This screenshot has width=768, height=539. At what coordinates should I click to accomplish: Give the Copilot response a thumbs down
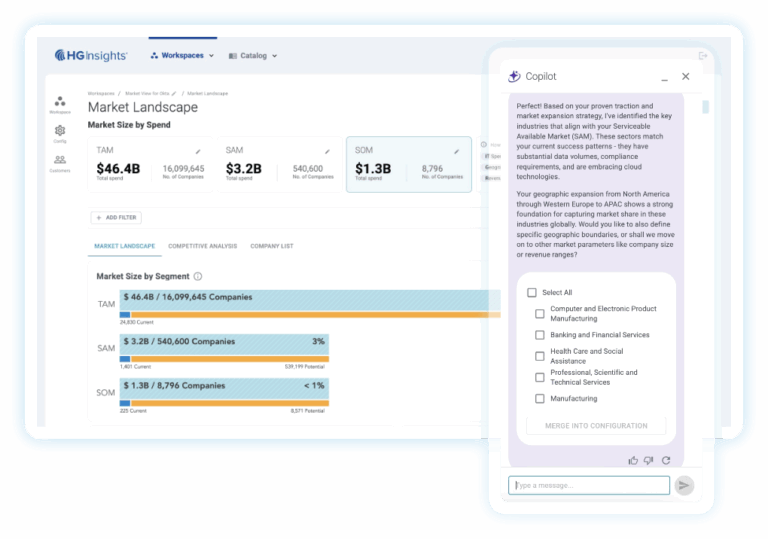pos(649,461)
